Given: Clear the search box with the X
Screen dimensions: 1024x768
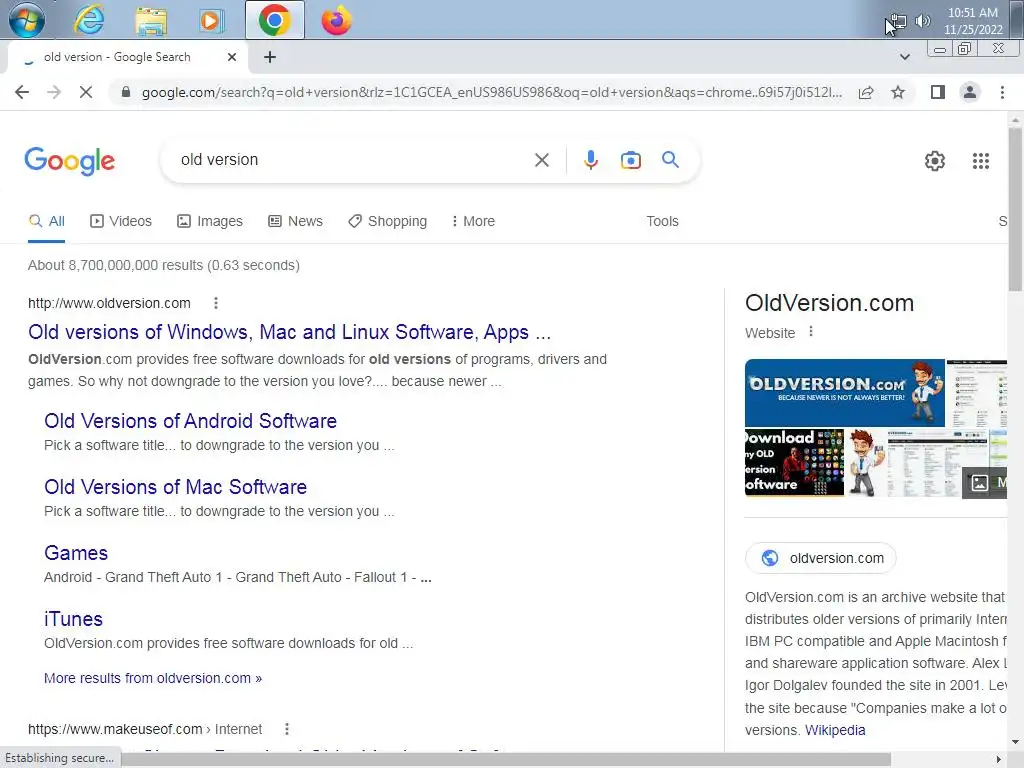Looking at the screenshot, I should 541,160.
